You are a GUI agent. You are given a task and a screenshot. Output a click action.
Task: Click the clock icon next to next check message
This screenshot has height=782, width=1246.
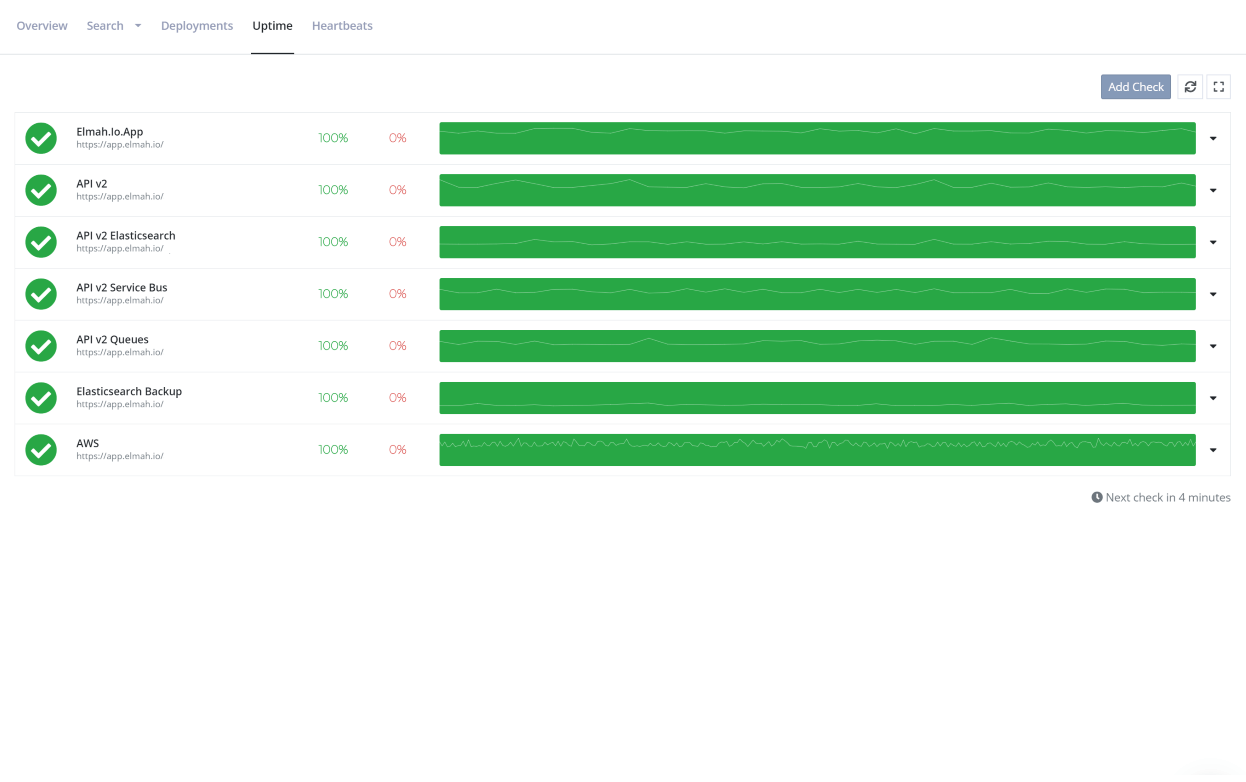coord(1097,497)
